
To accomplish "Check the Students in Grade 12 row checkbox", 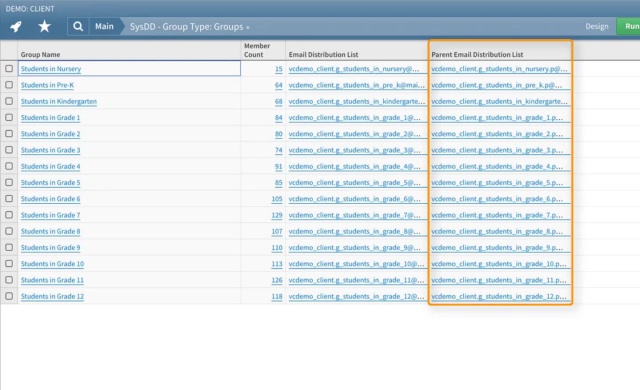I will tap(9, 296).
